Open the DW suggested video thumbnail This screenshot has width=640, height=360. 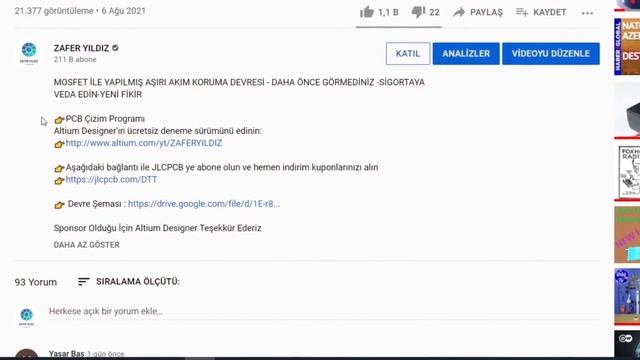(627, 344)
